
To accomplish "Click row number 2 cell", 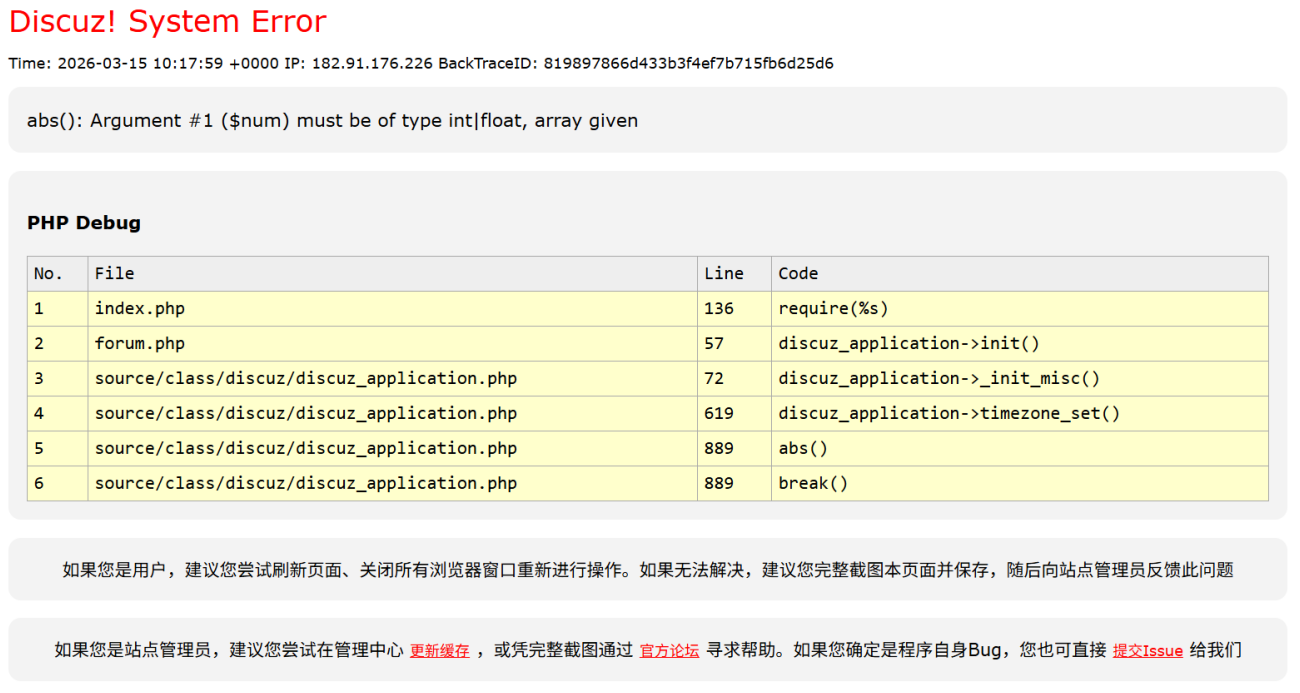I will [58, 344].
